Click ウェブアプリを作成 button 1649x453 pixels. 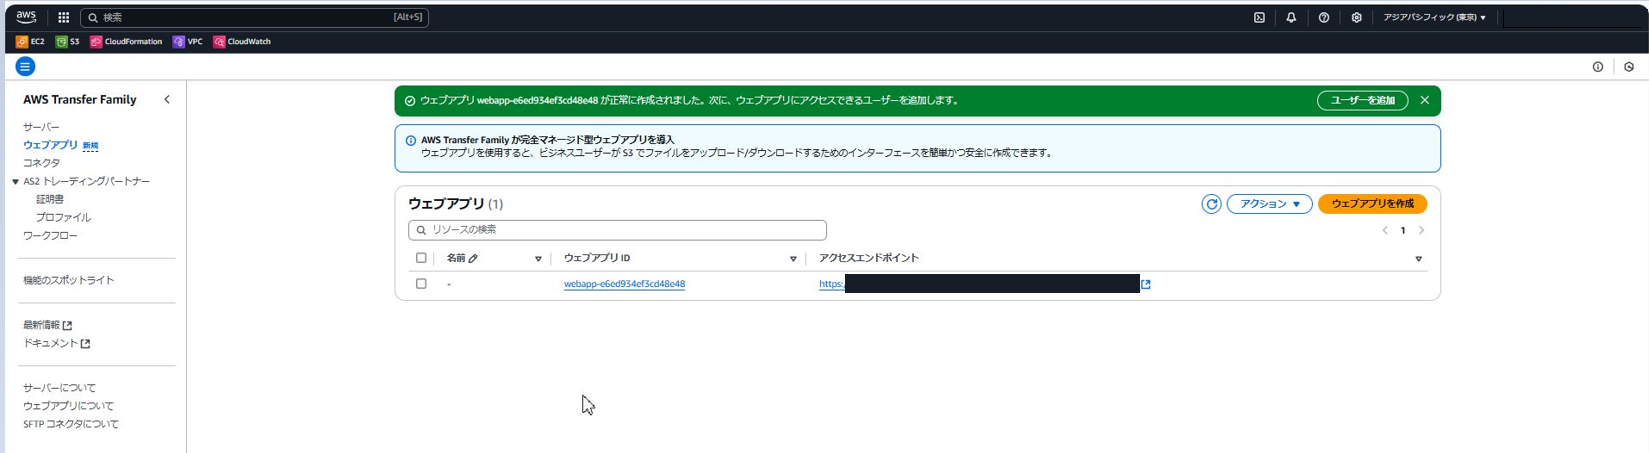[1372, 204]
